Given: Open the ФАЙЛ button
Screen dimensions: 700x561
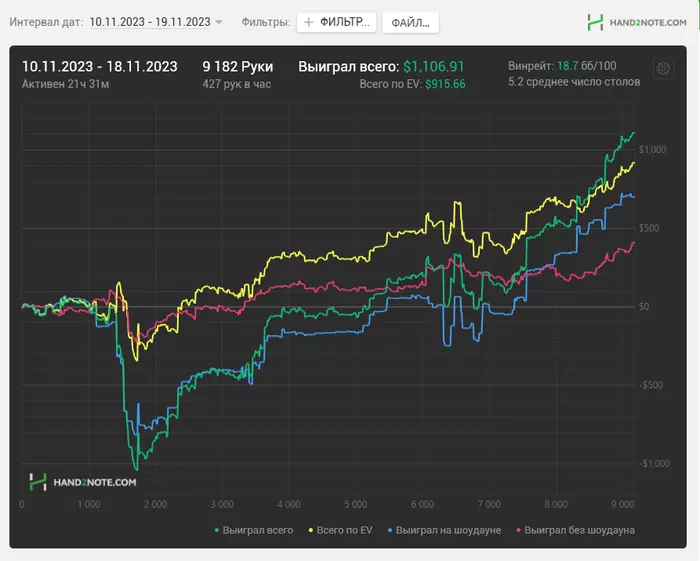Looking at the screenshot, I should pyautogui.click(x=411, y=22).
